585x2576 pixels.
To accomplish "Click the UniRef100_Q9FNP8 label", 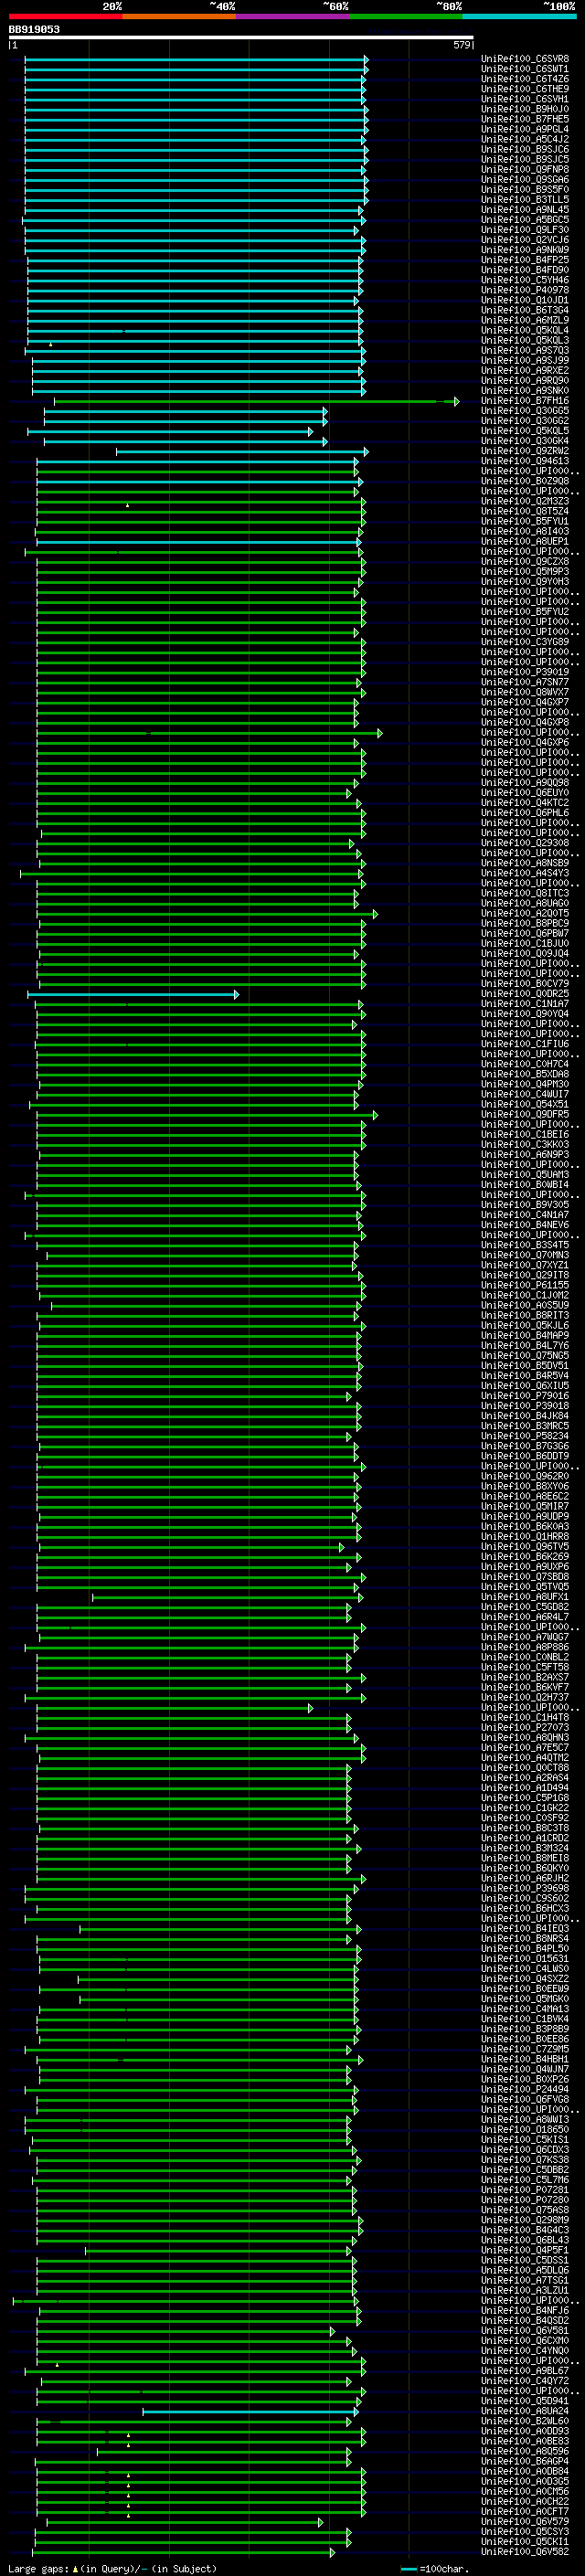I will (x=525, y=170).
